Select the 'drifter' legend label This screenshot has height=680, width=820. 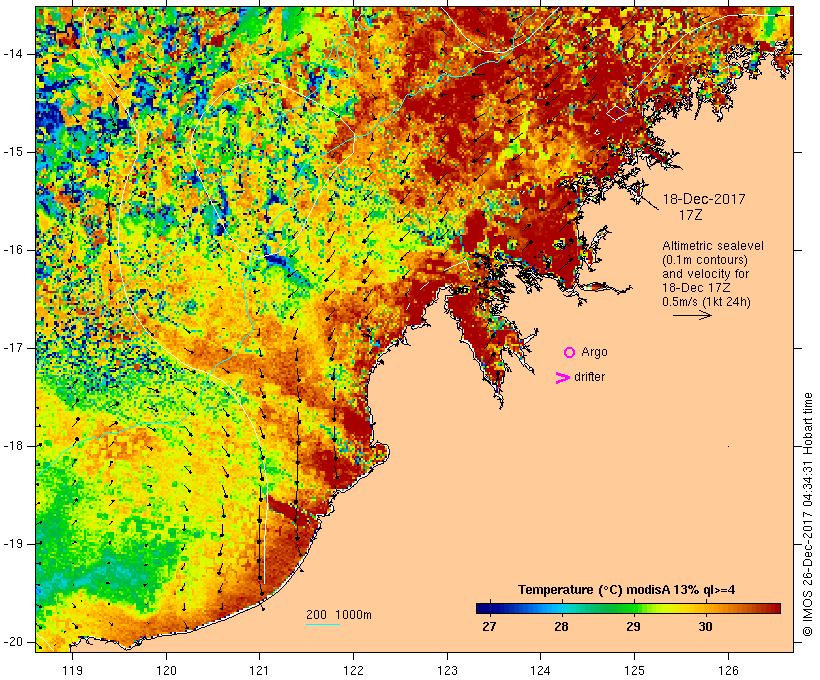[x=589, y=377]
